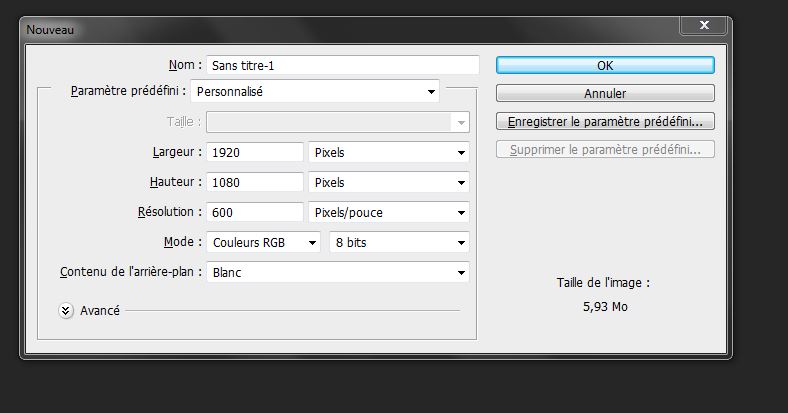Click the Nom text field
Screen dimensions: 788x413
point(342,65)
